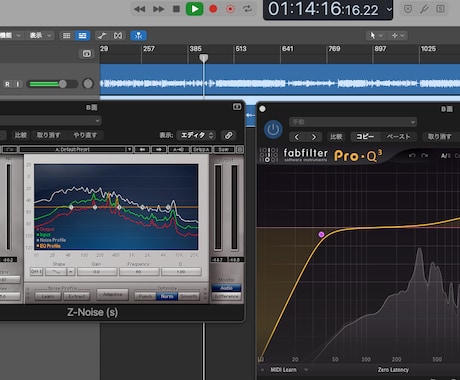Rewind playback in the transport bar
Screen dimensions: 460x380
point(139,9)
